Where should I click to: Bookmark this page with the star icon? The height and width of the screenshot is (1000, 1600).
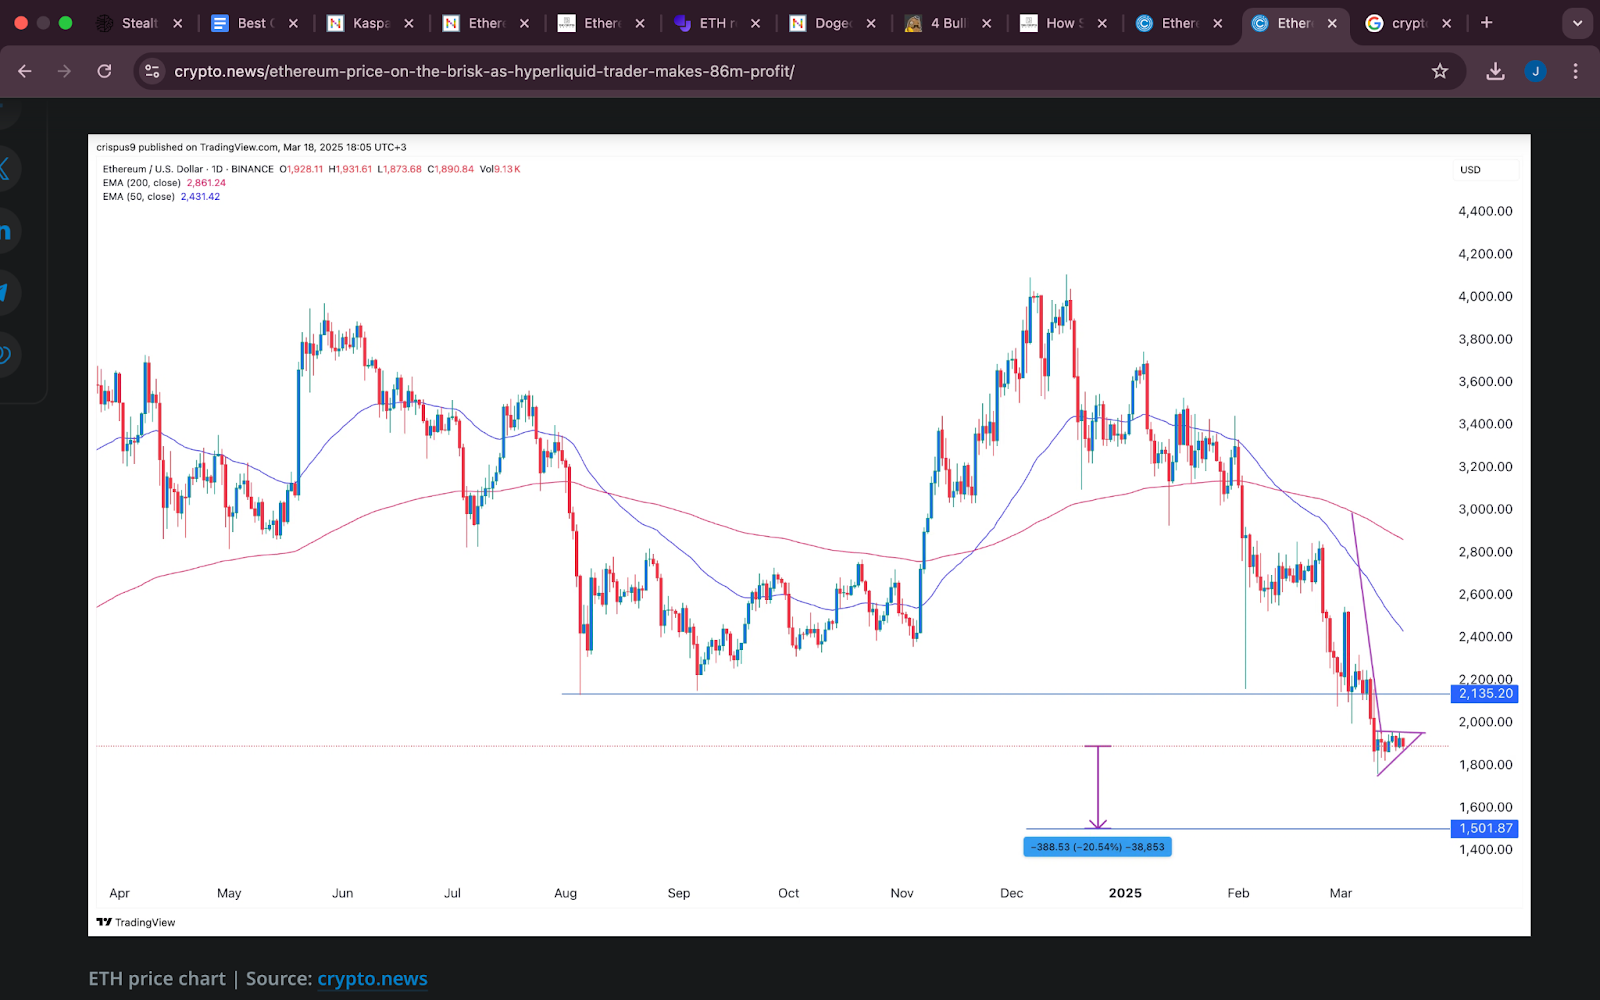(1440, 71)
